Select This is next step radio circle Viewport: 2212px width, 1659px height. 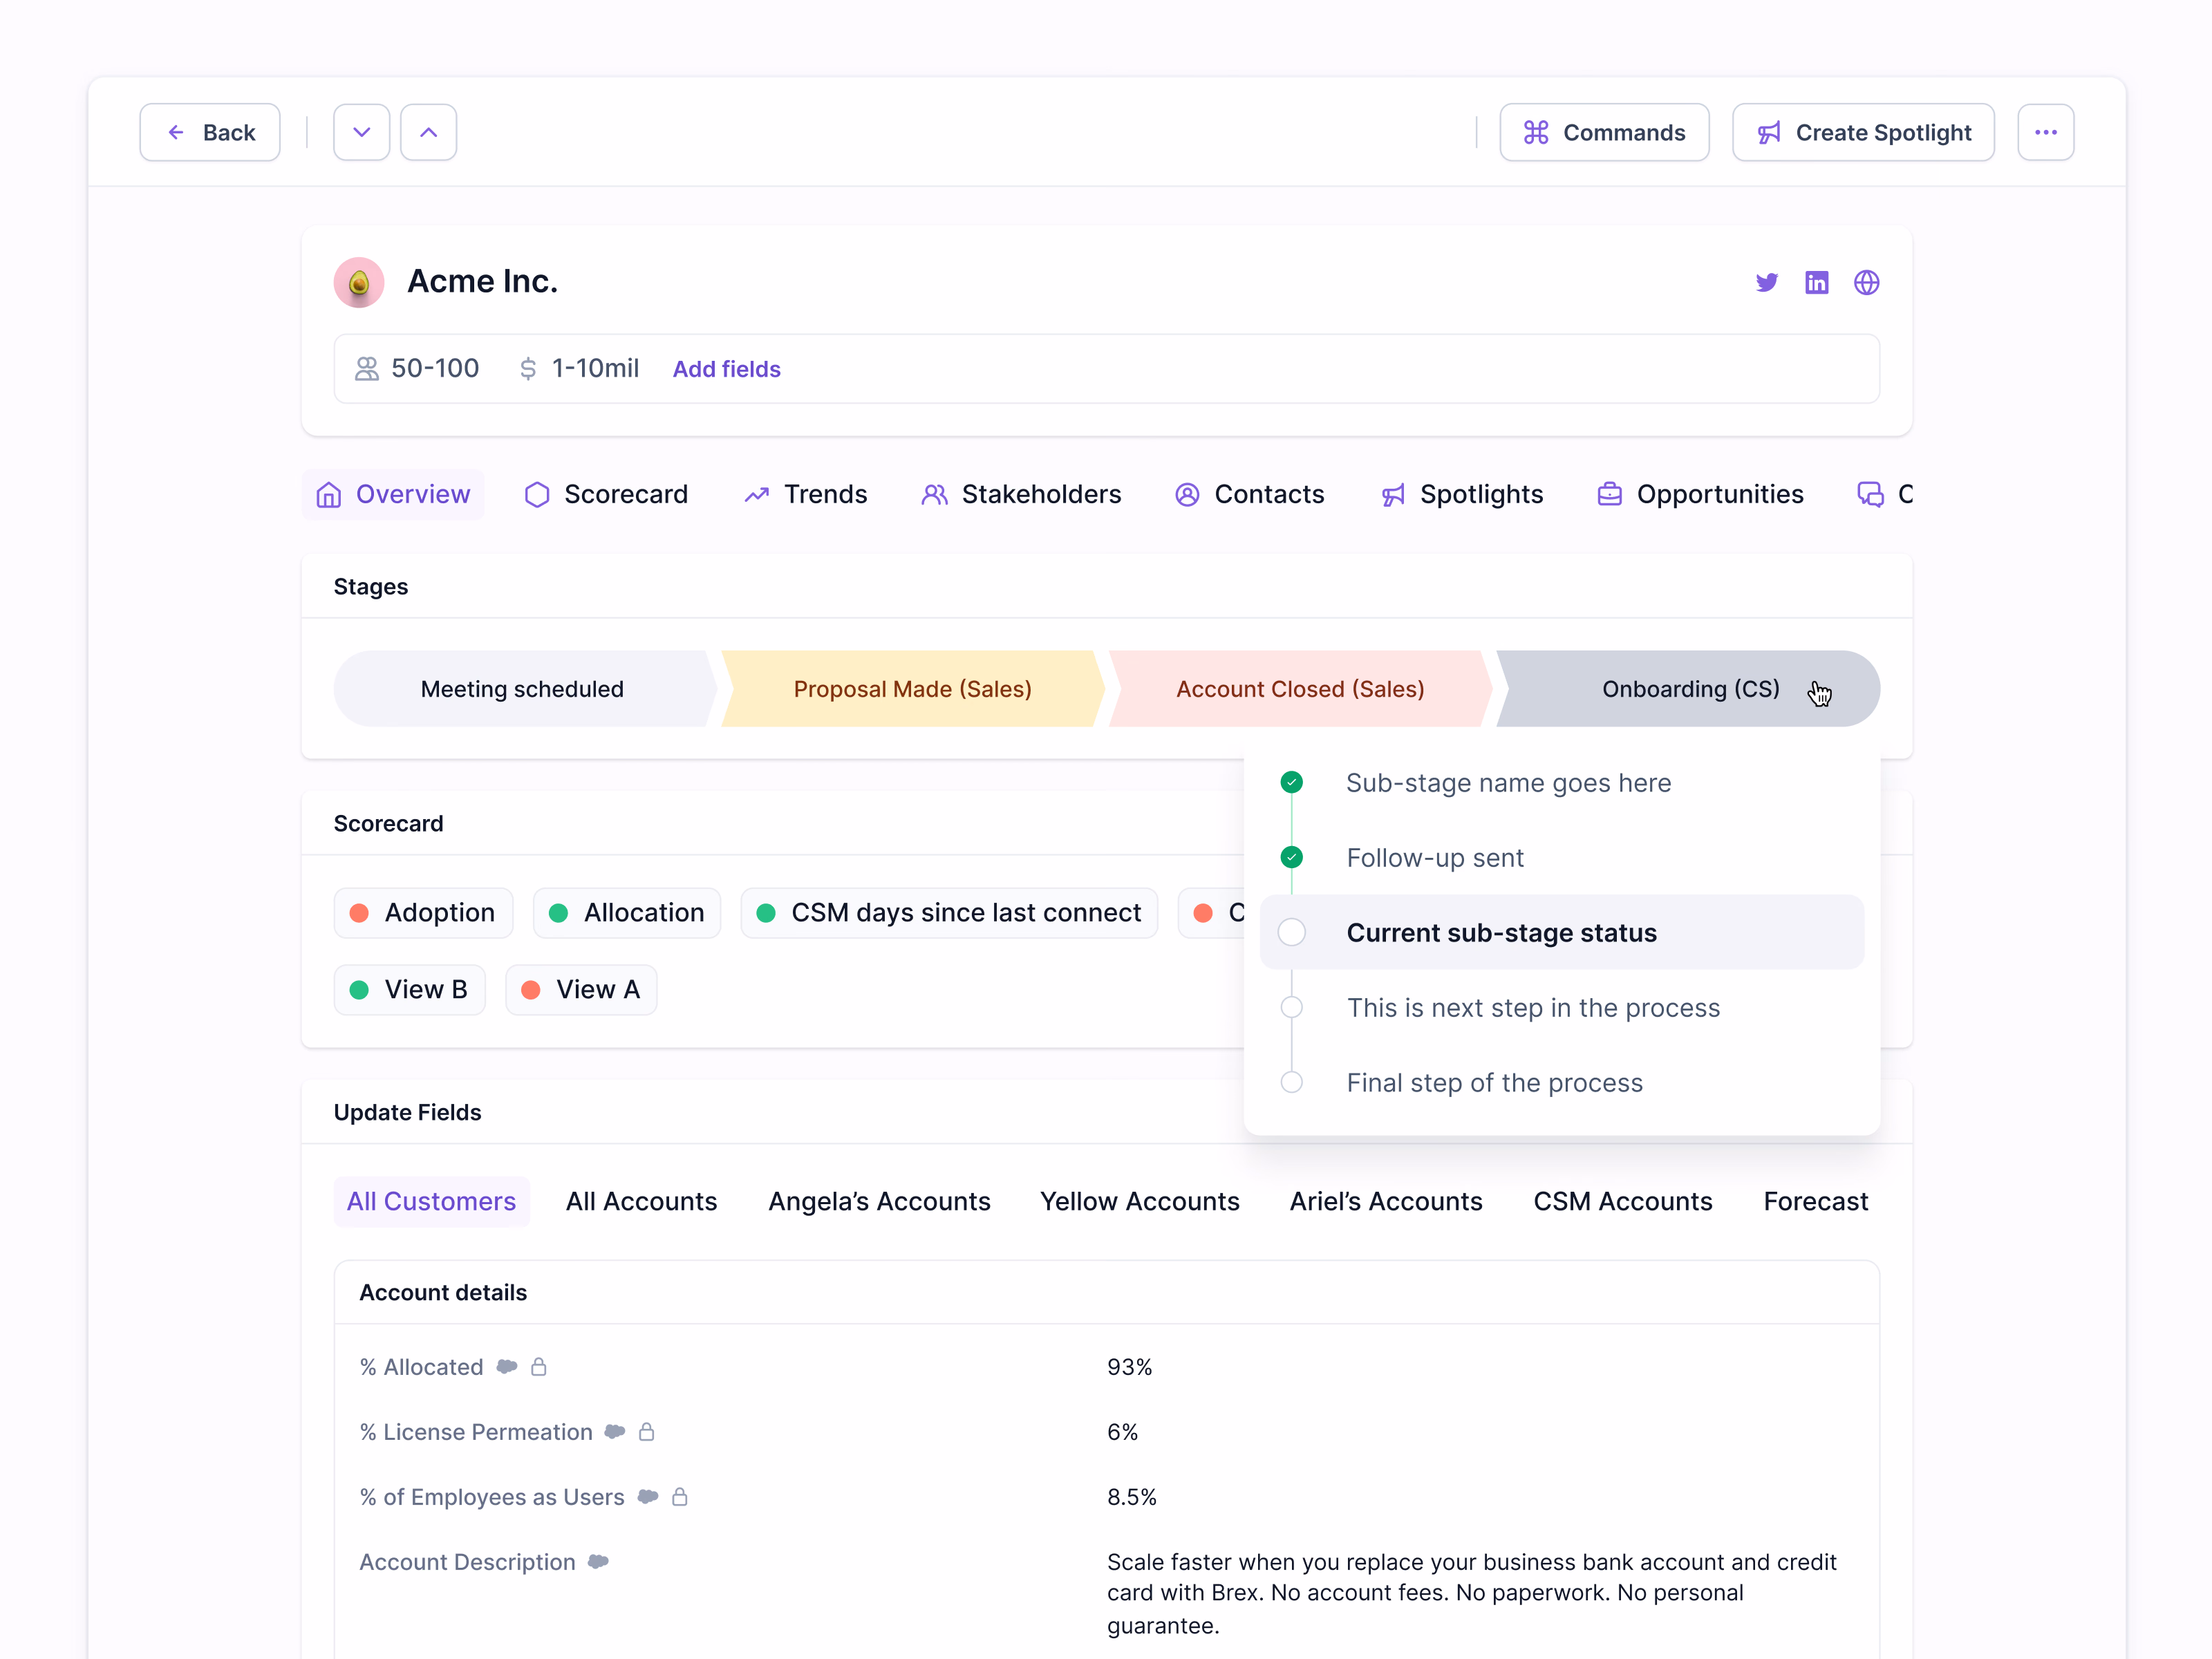tap(1291, 1007)
